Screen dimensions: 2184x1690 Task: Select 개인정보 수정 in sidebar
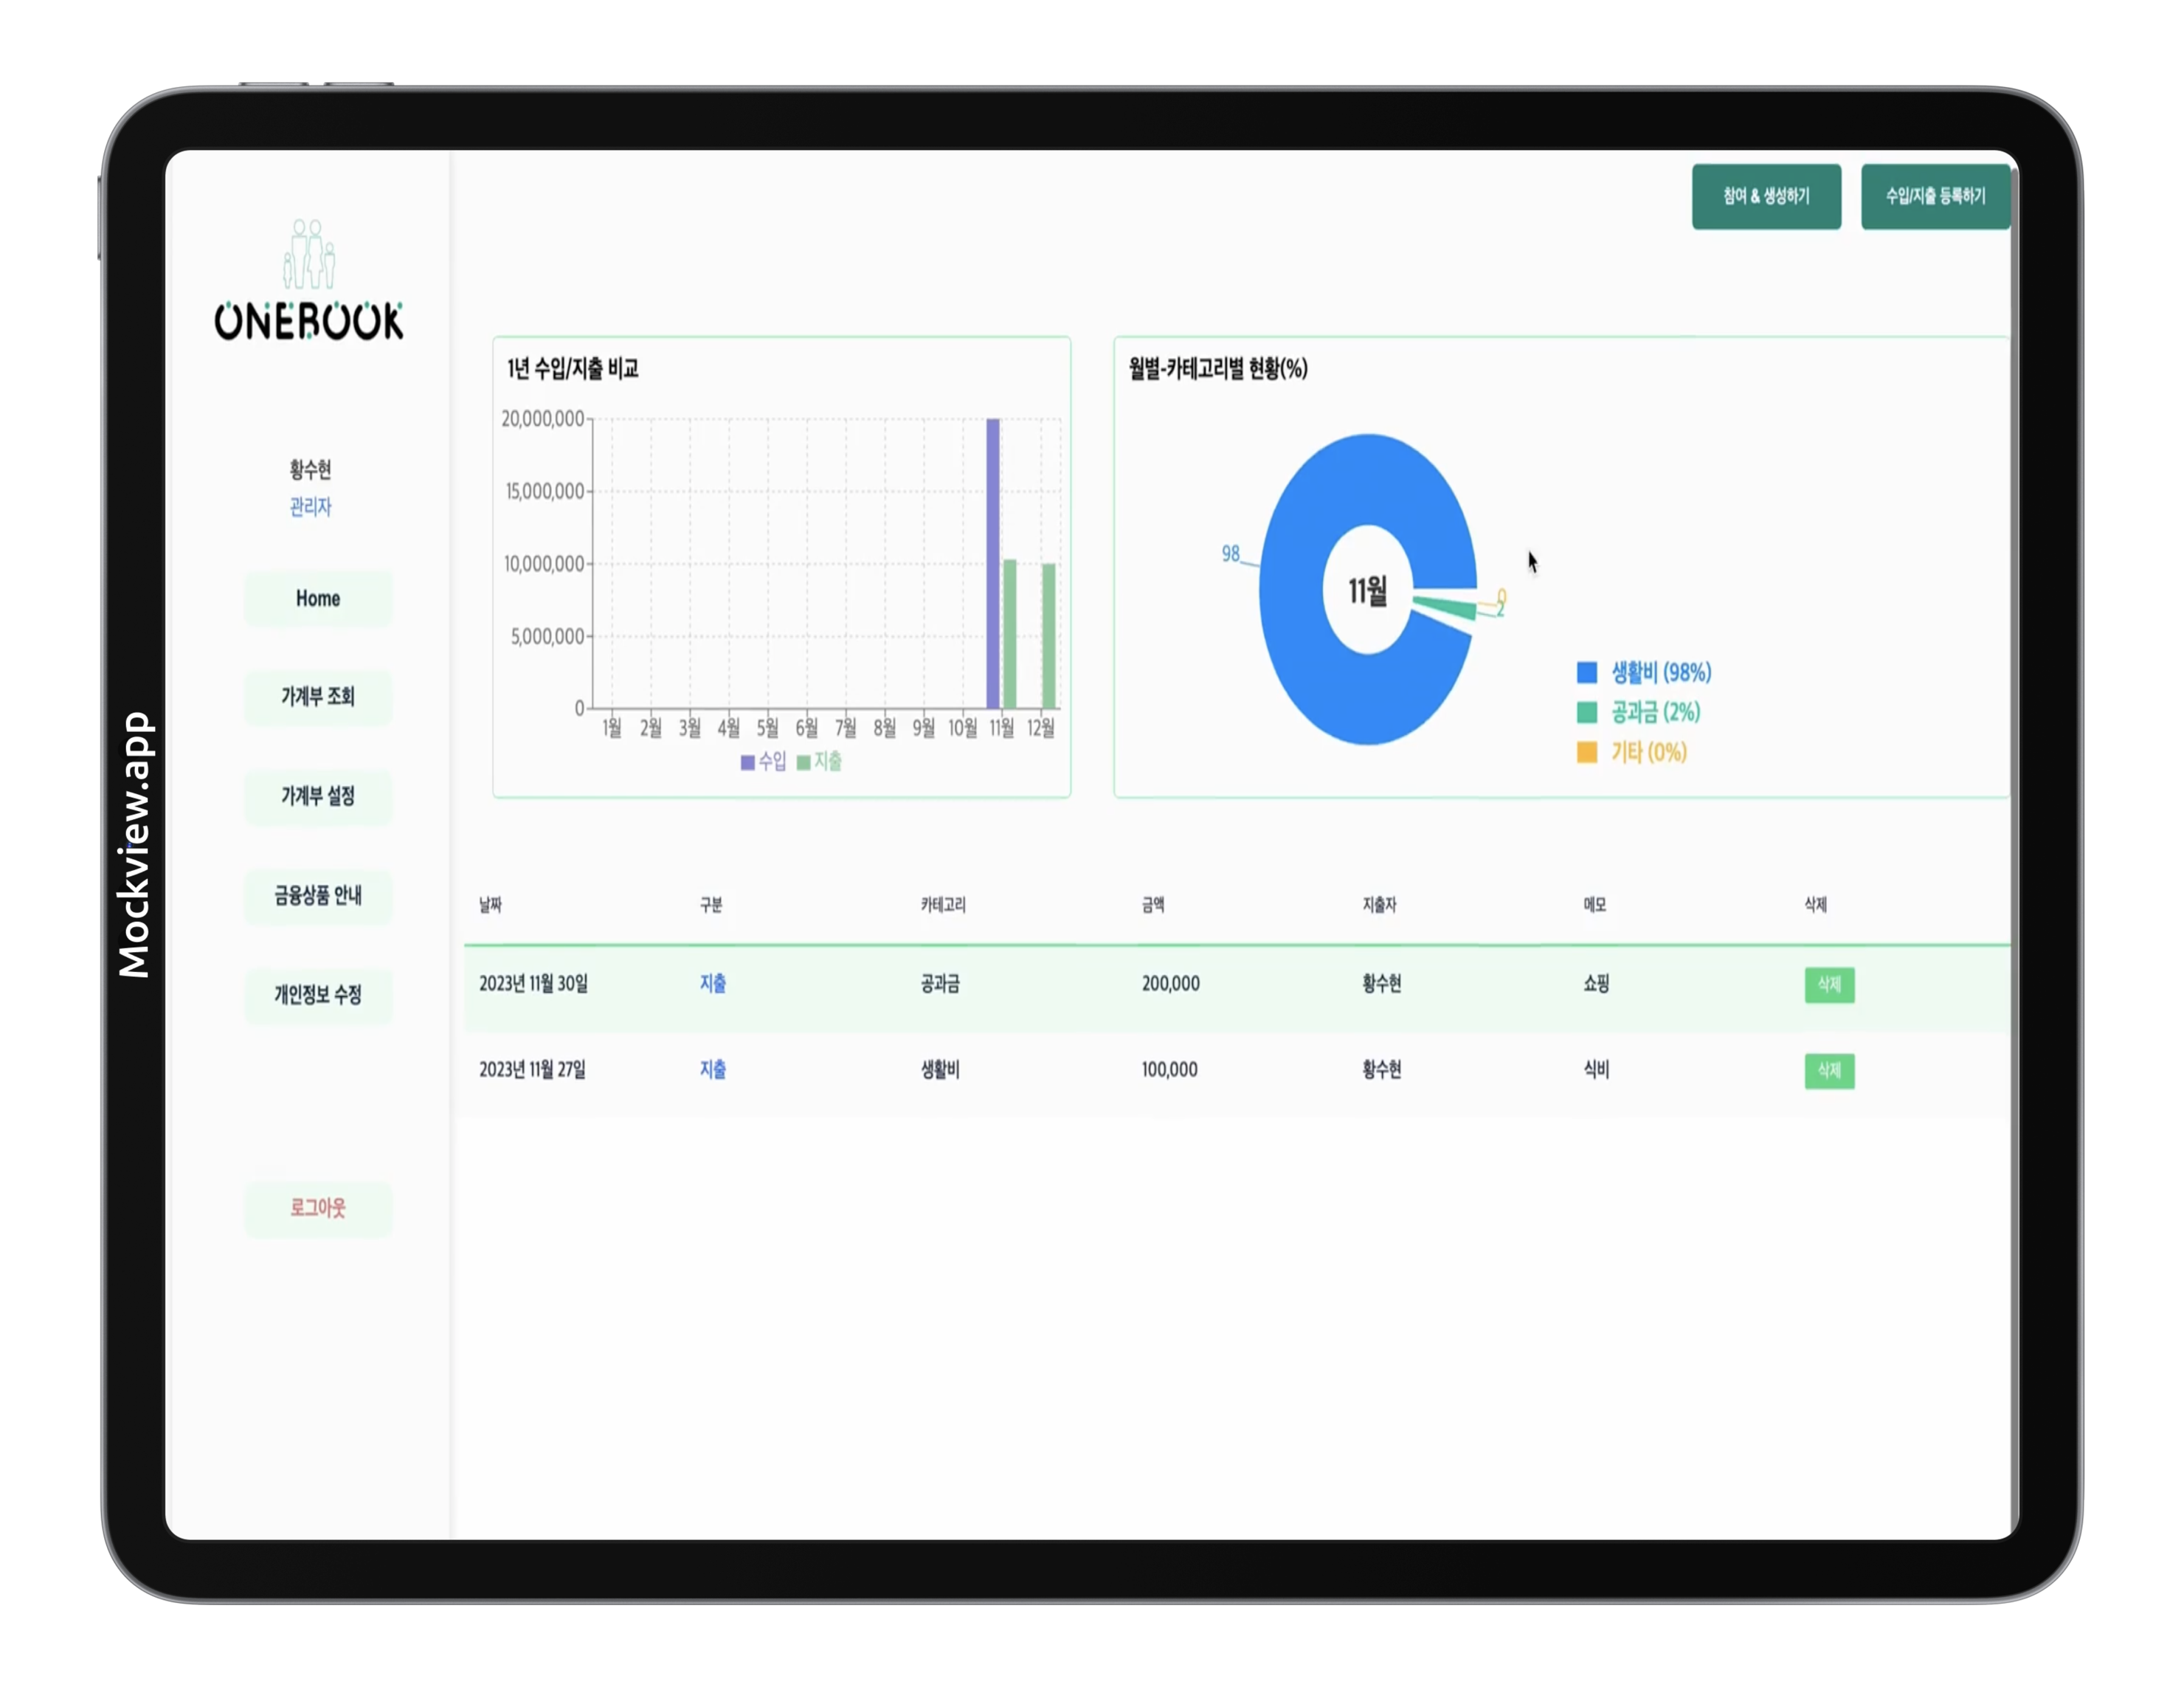[x=318, y=995]
